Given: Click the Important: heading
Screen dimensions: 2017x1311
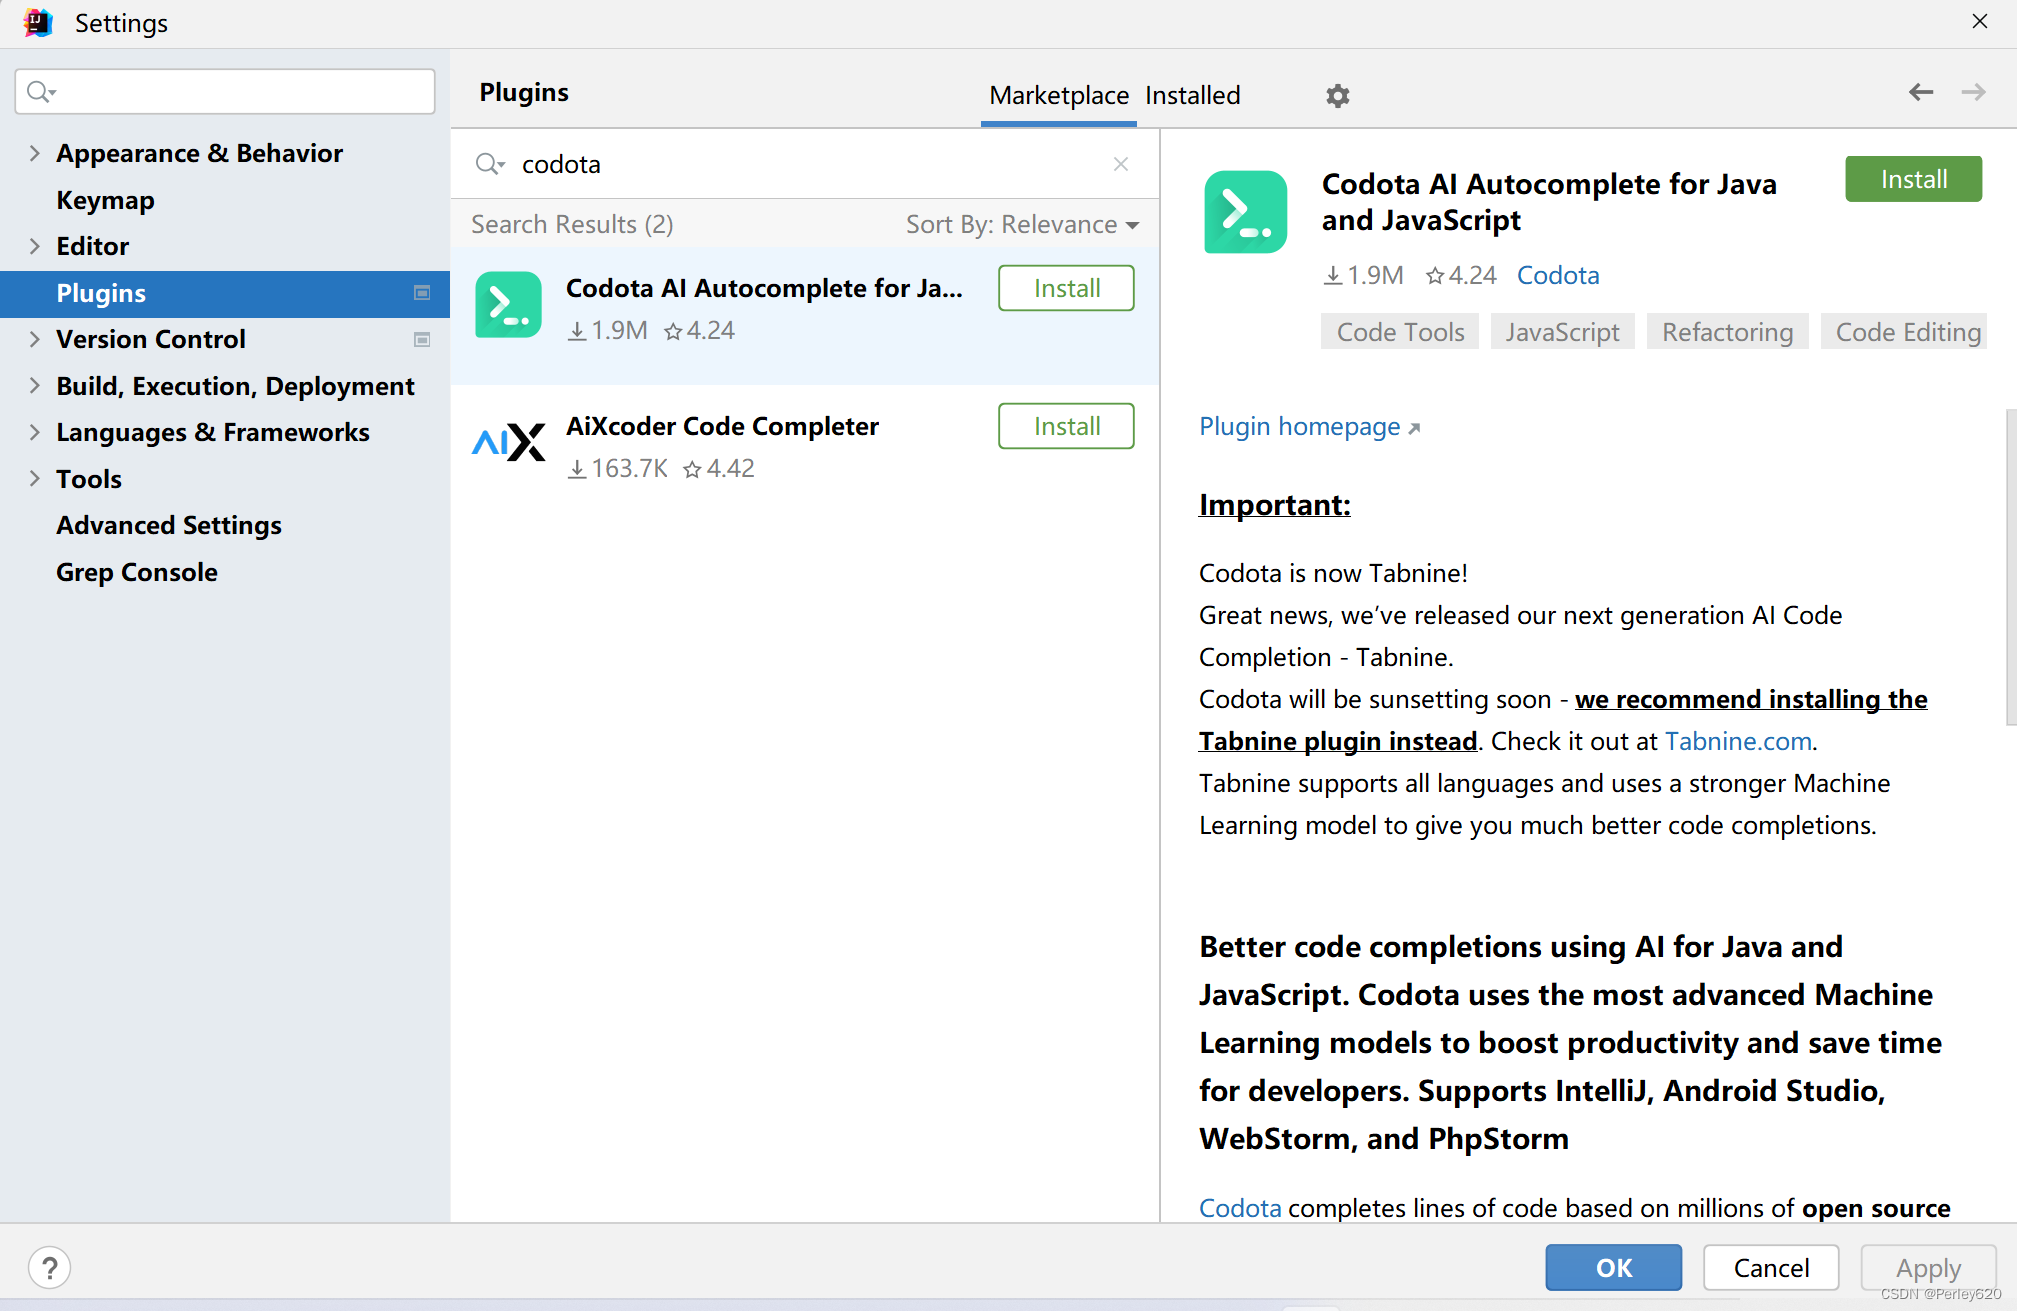Looking at the screenshot, I should pyautogui.click(x=1274, y=505).
